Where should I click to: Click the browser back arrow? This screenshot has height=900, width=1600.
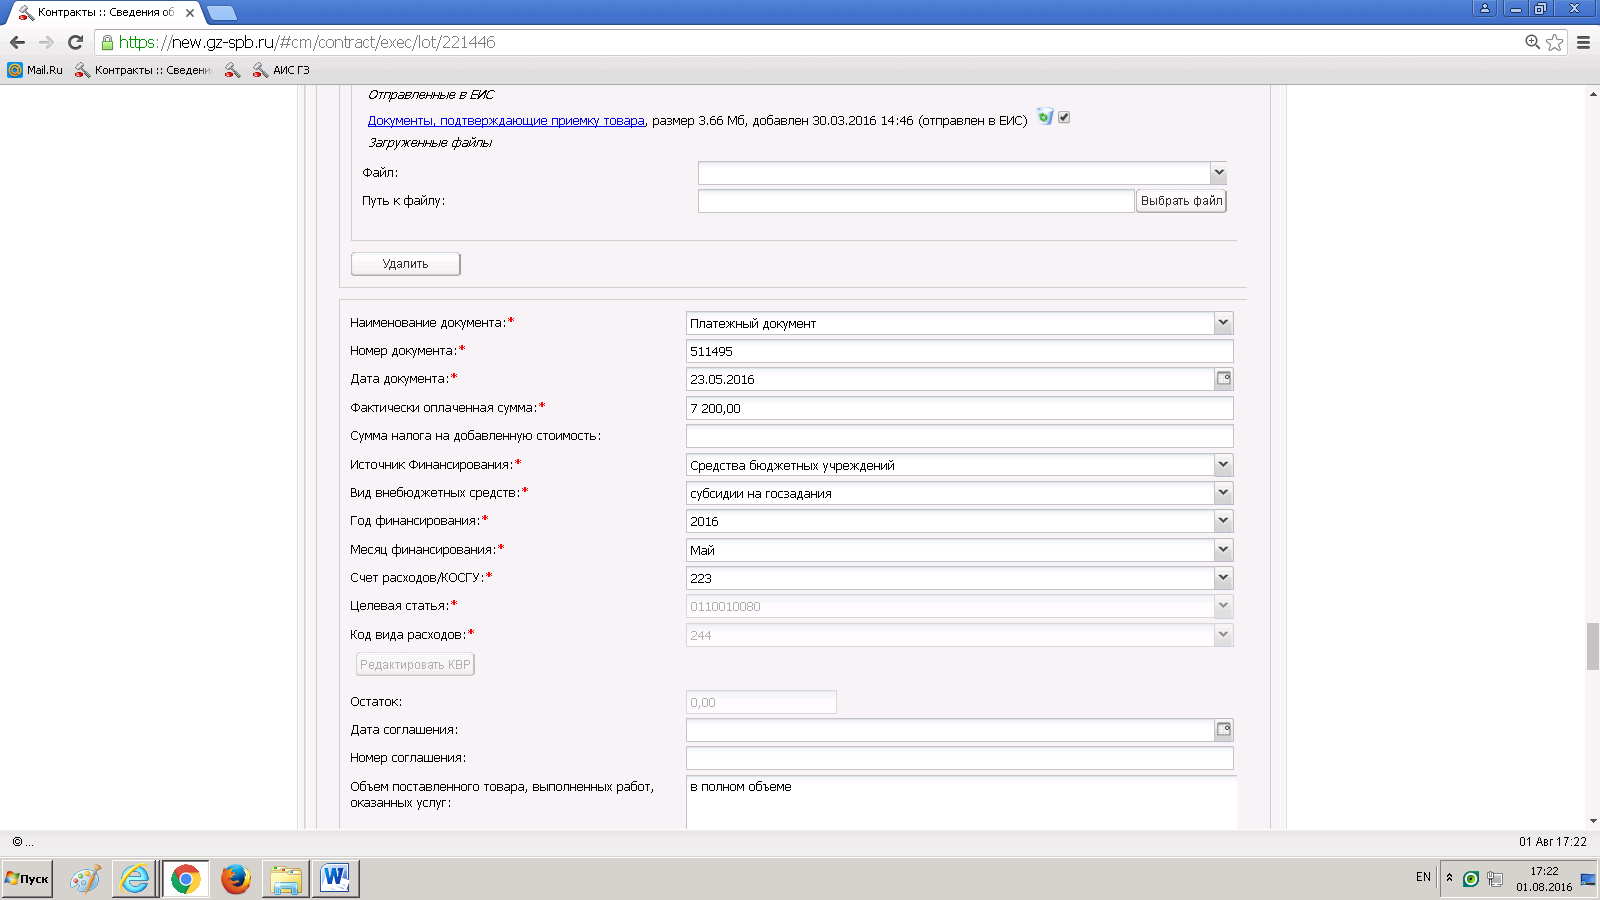(17, 42)
